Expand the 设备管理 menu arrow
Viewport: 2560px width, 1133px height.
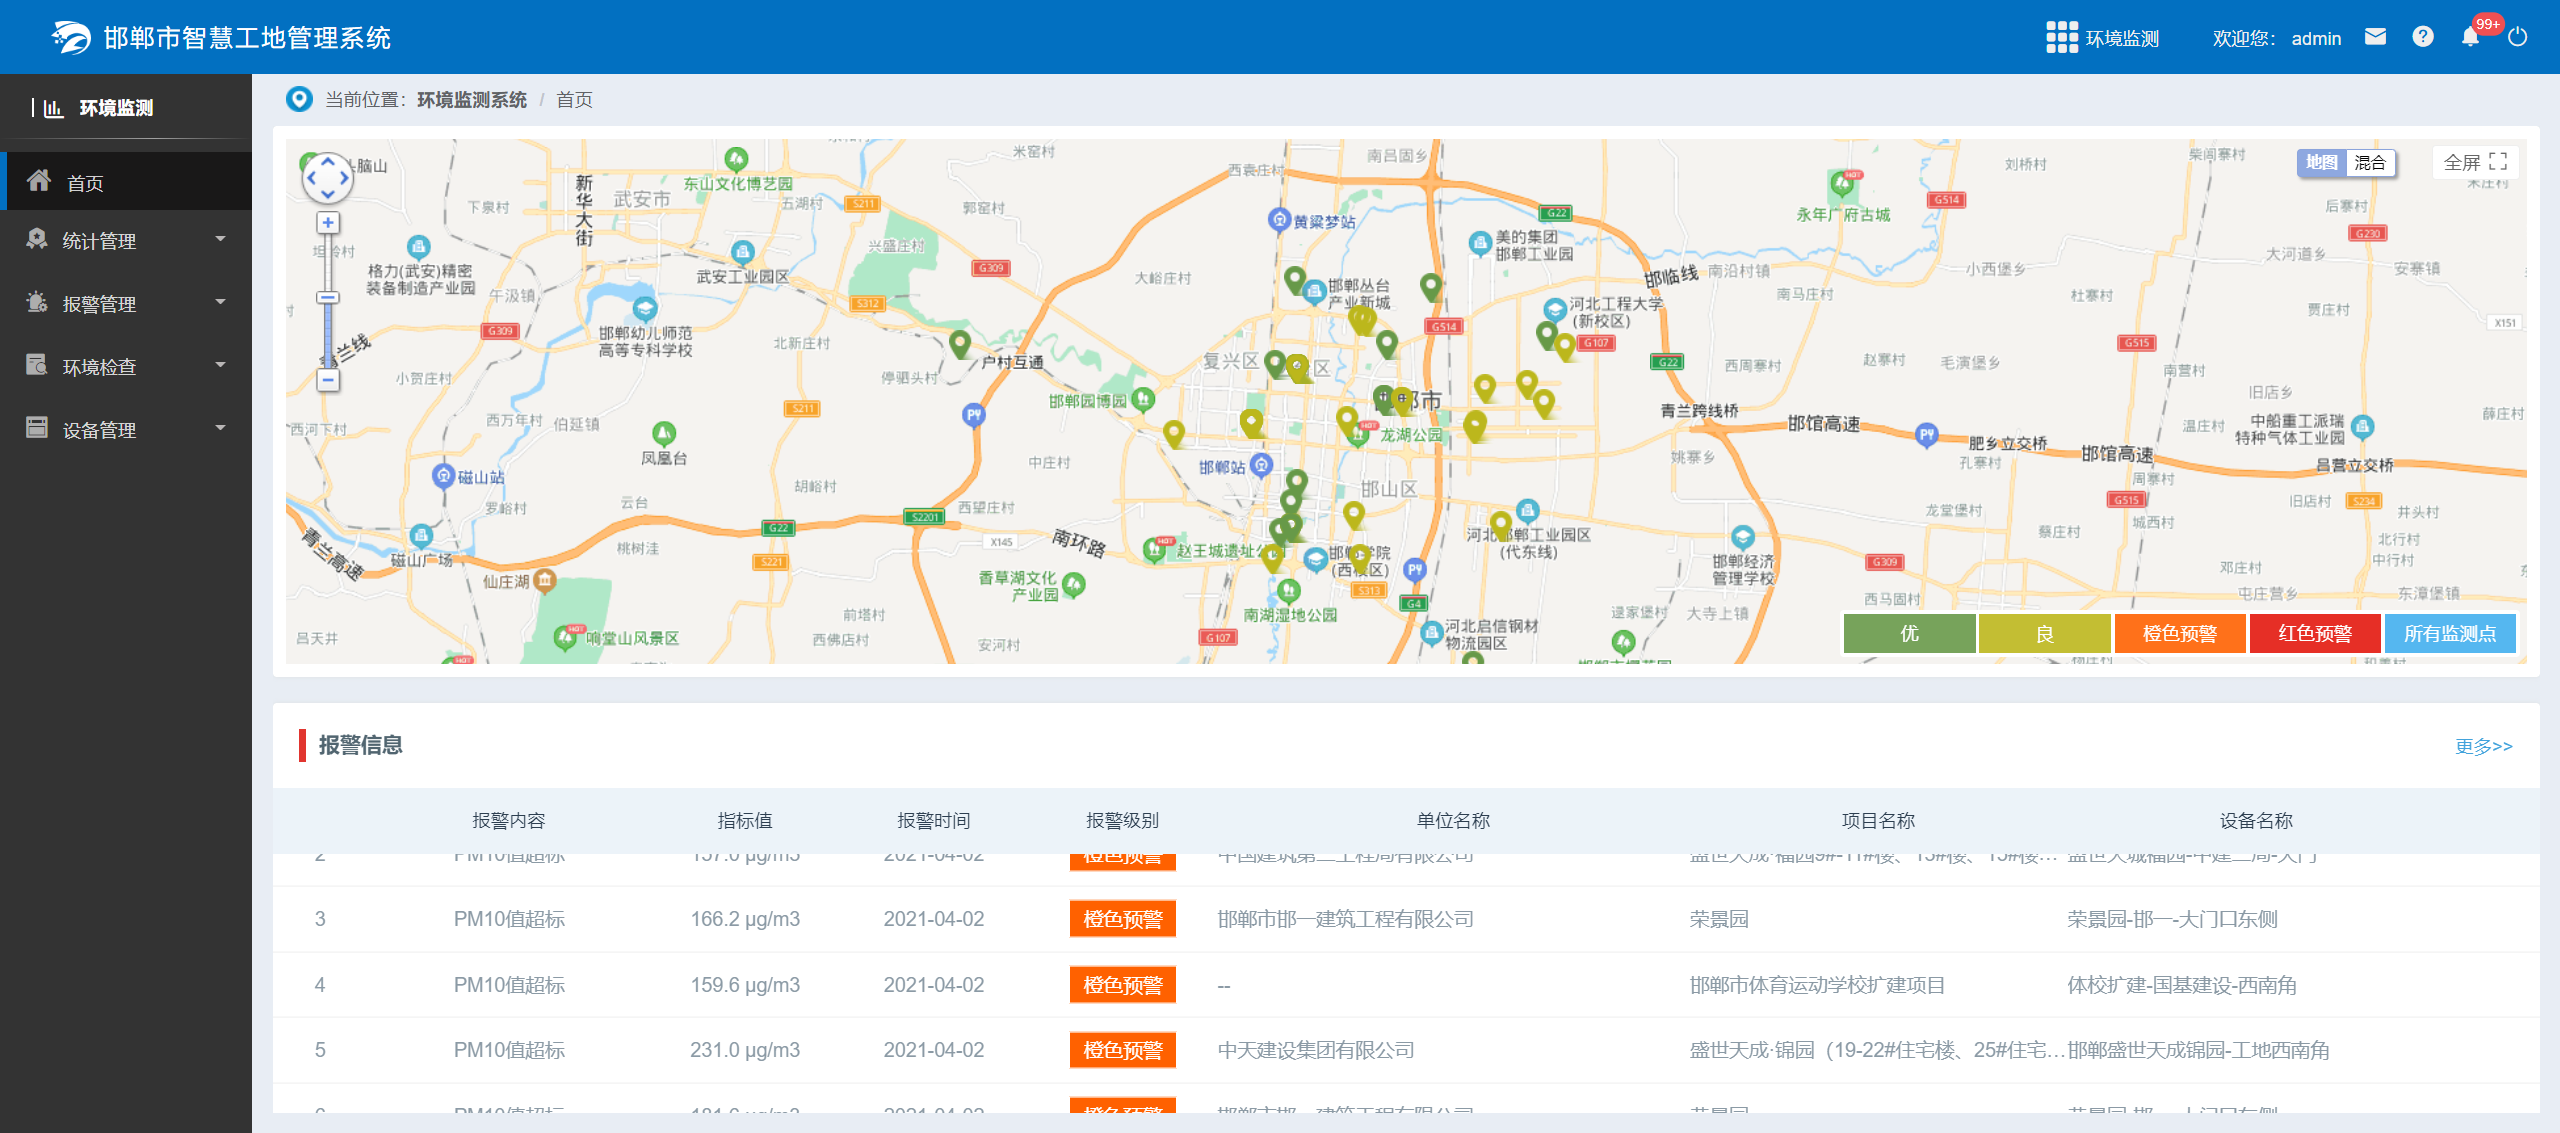point(220,428)
